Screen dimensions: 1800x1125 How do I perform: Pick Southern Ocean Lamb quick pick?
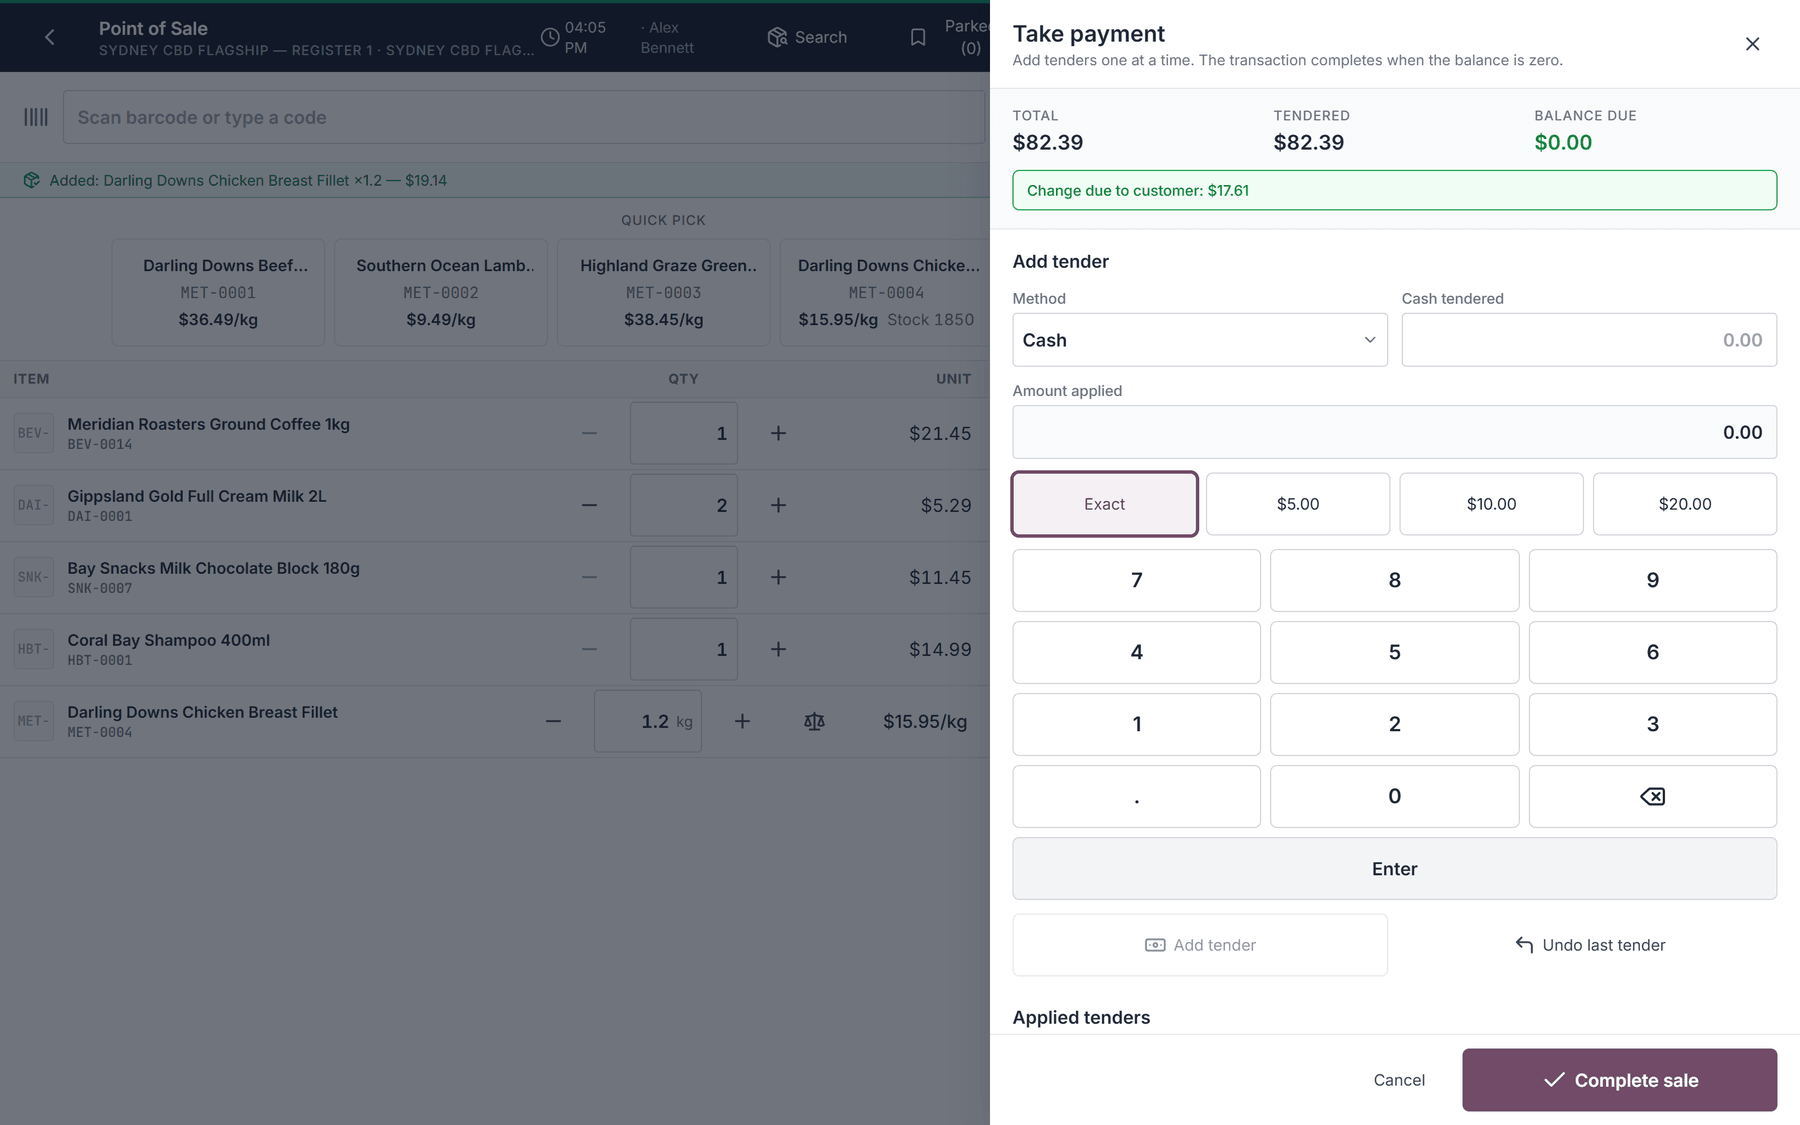click(441, 292)
